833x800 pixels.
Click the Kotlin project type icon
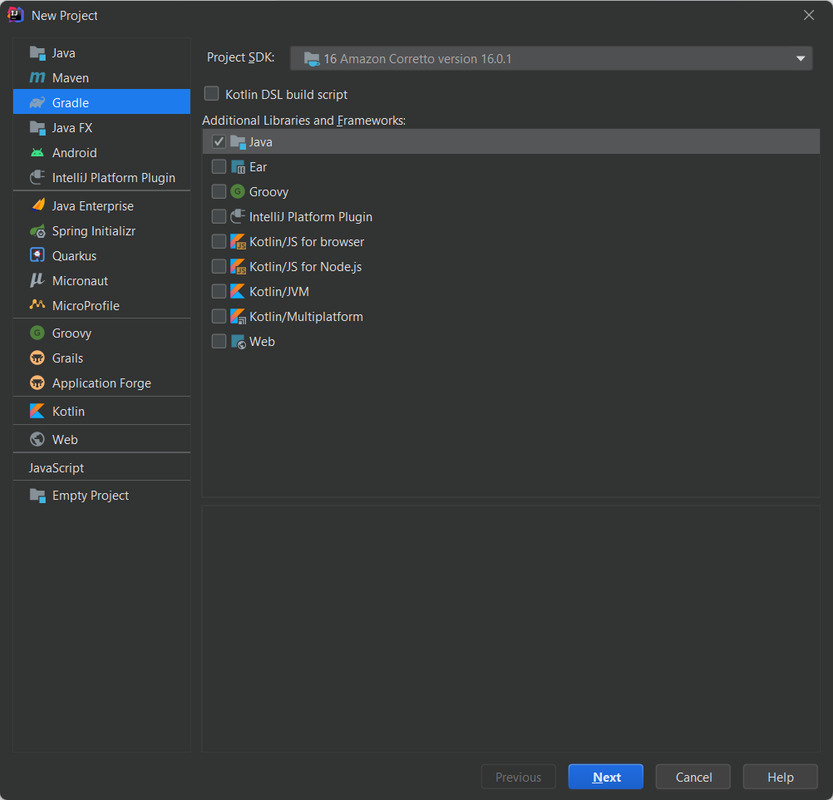pos(35,410)
